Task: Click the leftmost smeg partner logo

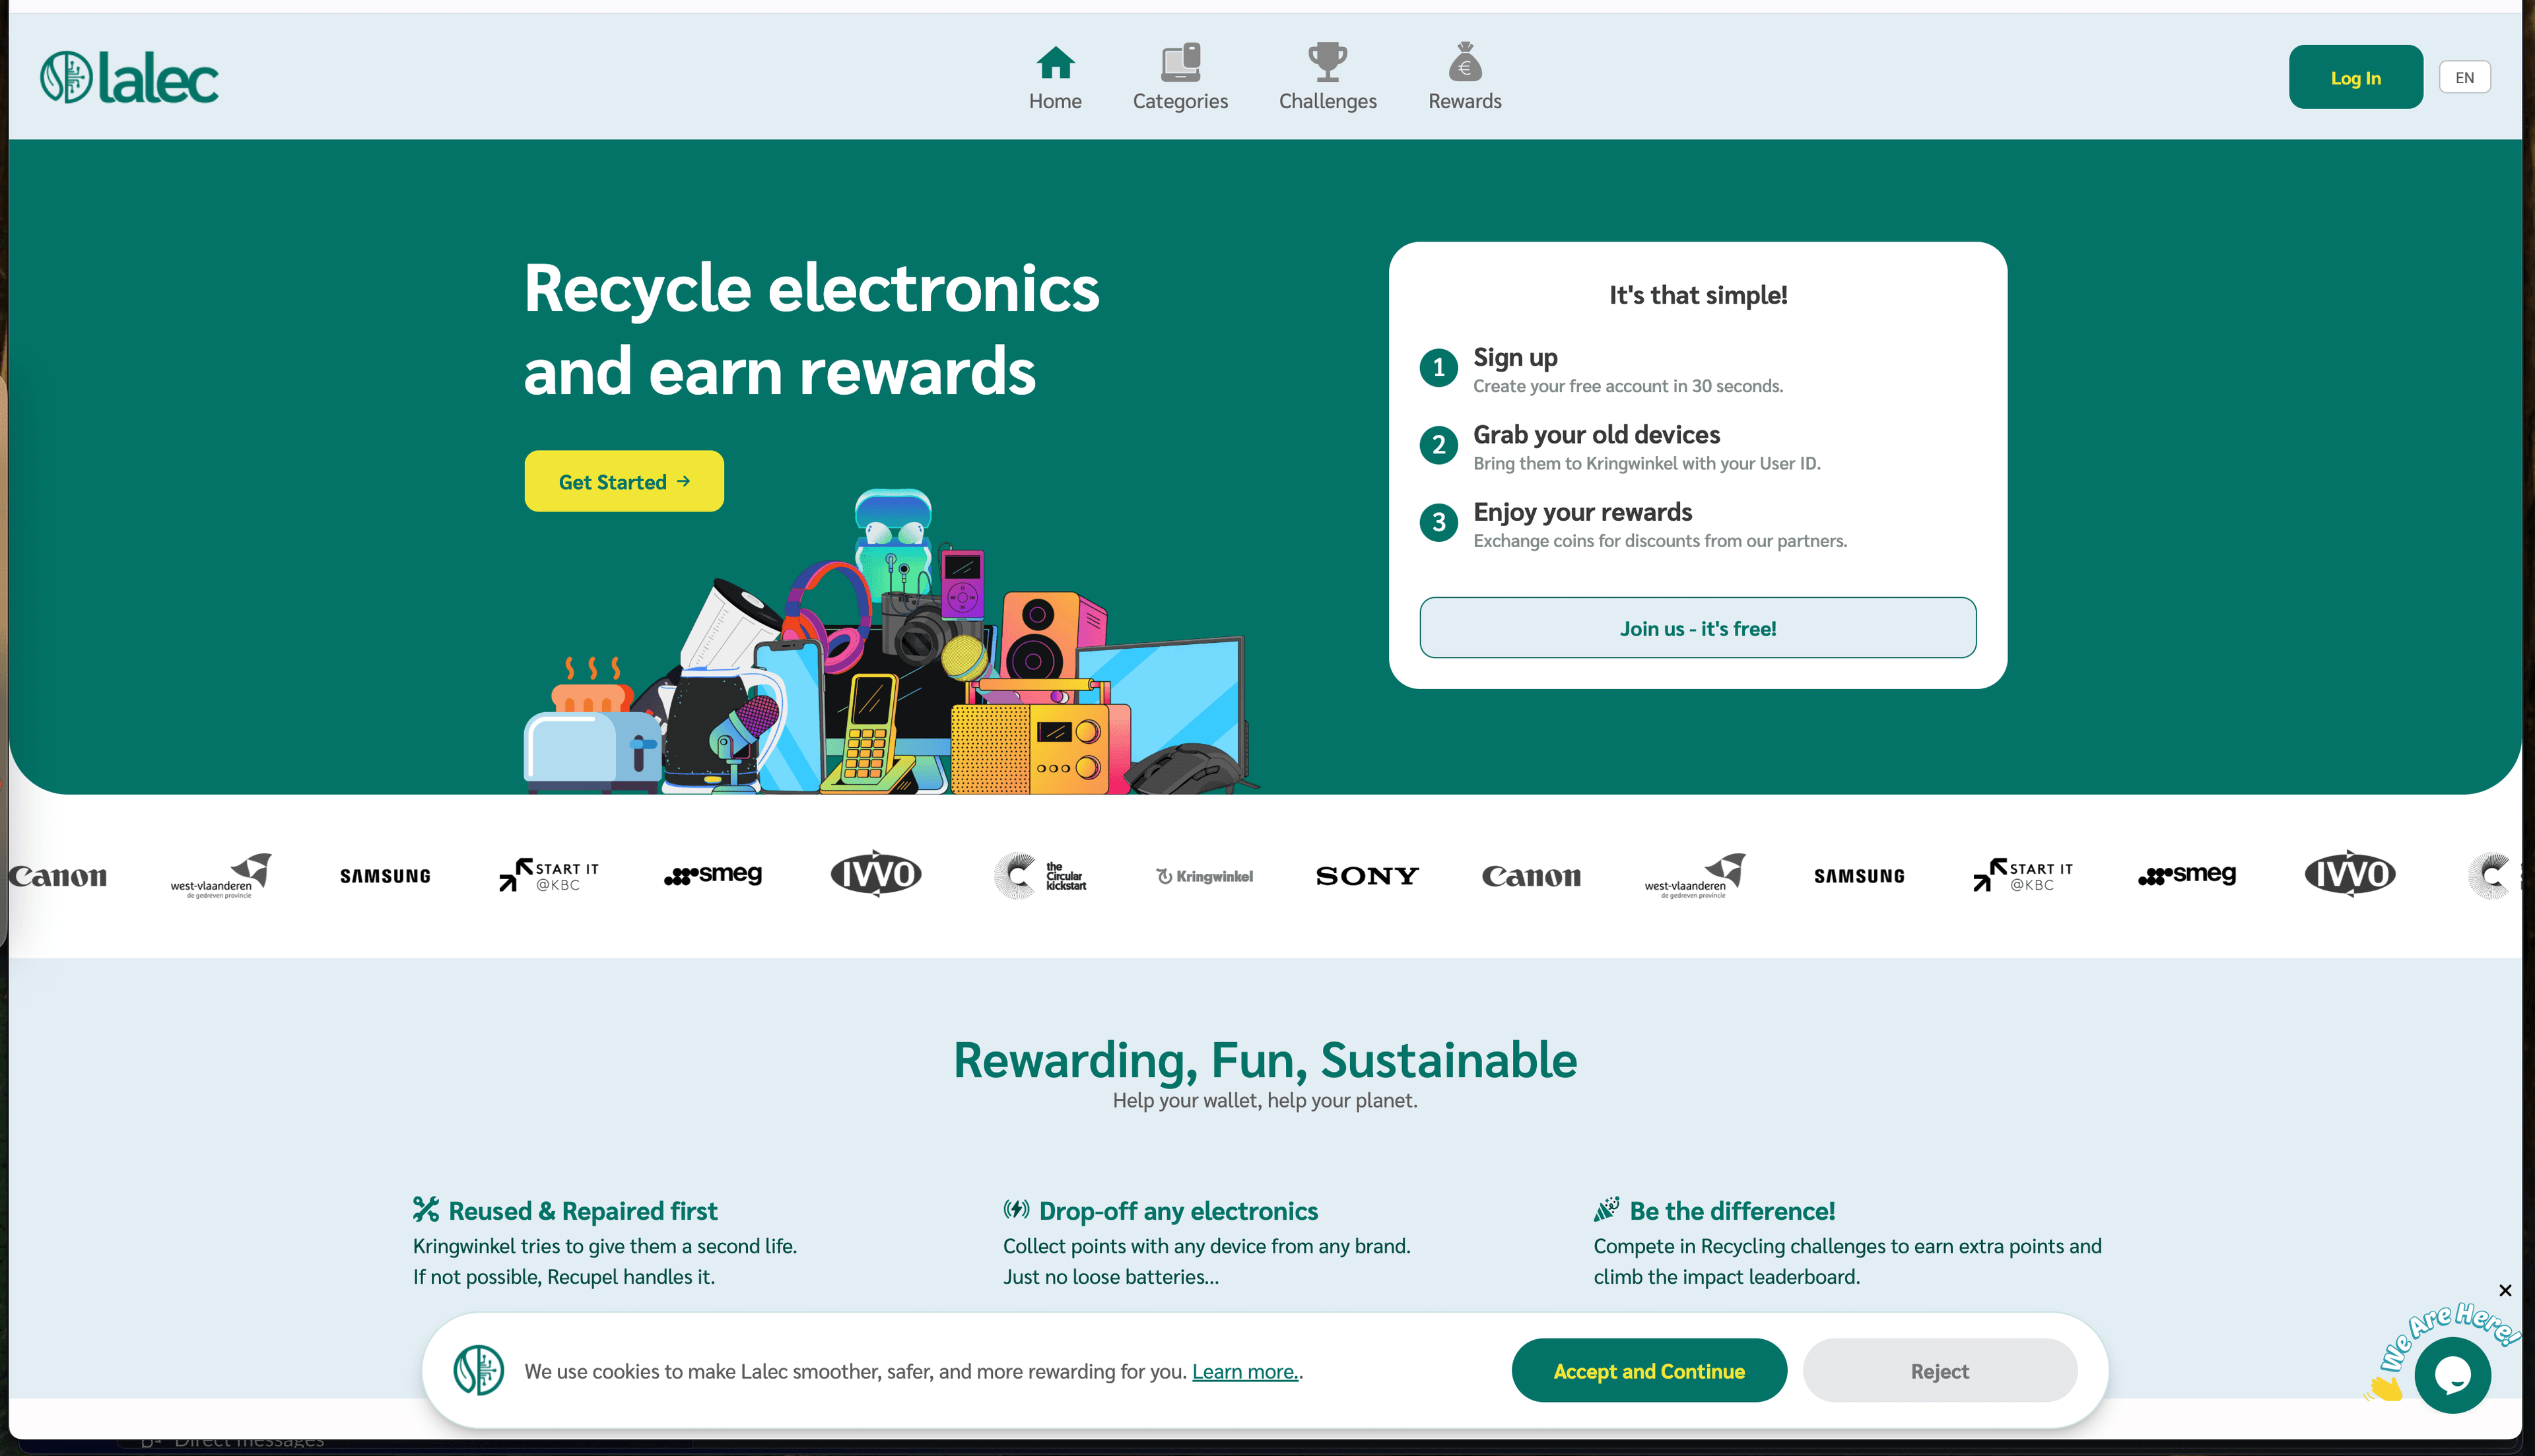Action: tap(713, 875)
